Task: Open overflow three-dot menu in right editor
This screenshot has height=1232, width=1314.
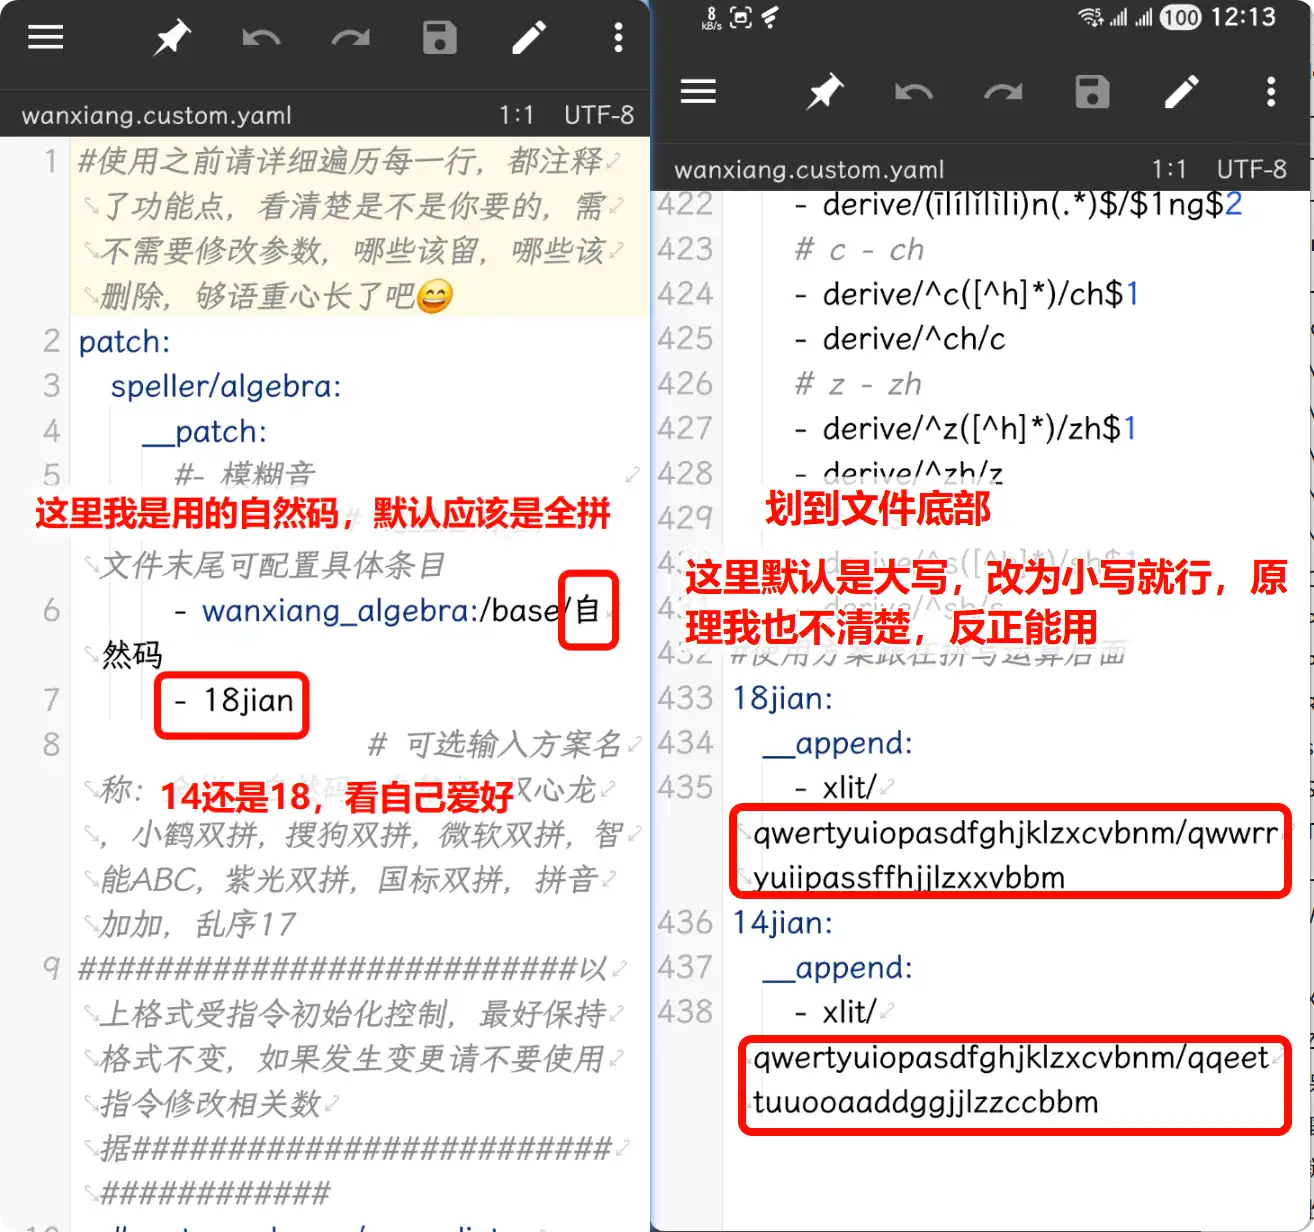Action: 1271,93
